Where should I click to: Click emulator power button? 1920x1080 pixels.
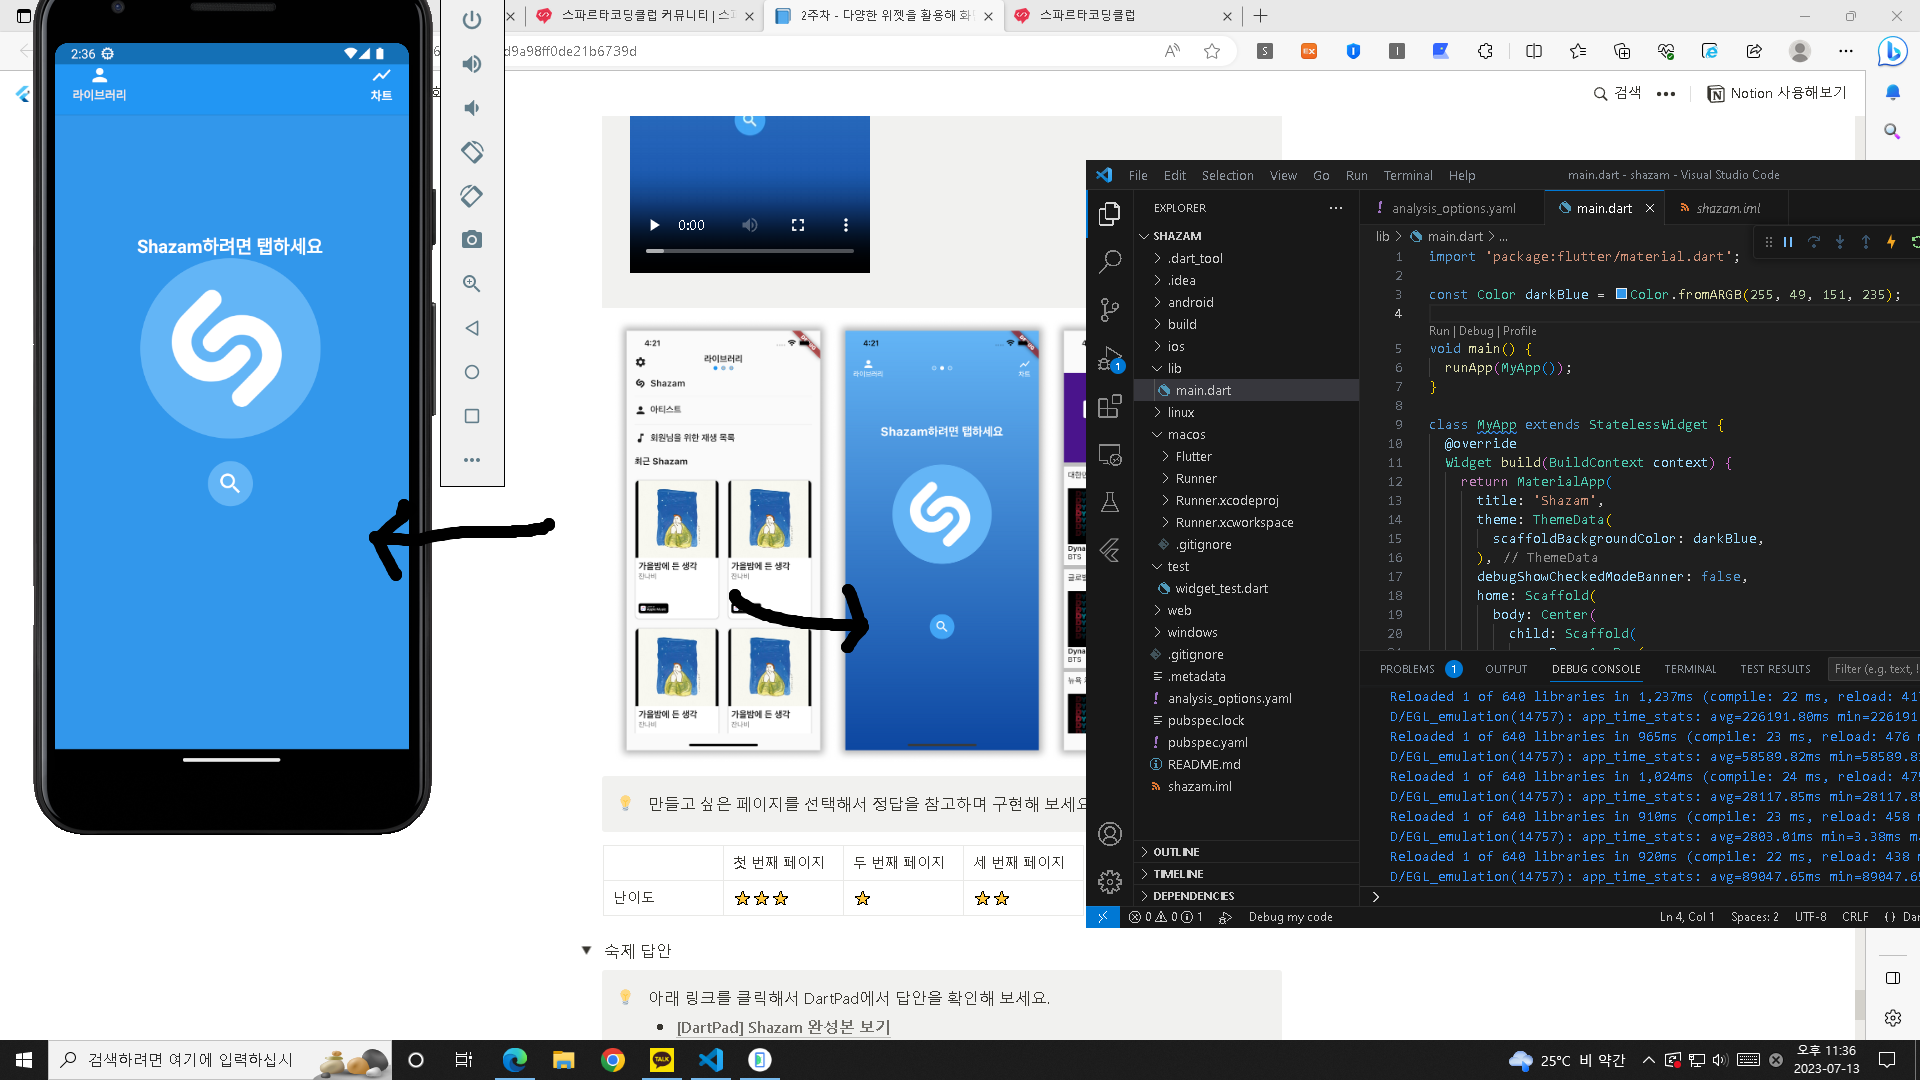pyautogui.click(x=472, y=20)
